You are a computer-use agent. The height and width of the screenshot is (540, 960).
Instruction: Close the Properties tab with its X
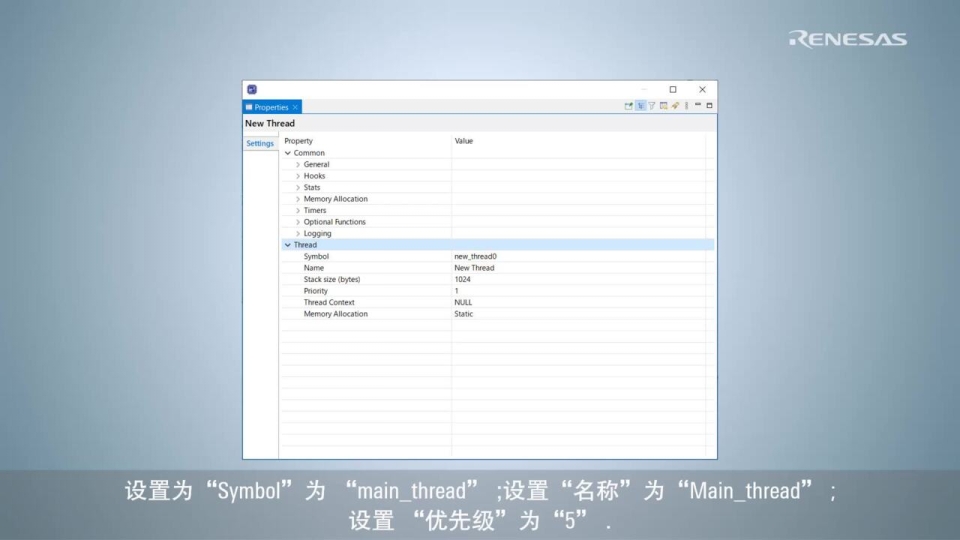pos(296,107)
